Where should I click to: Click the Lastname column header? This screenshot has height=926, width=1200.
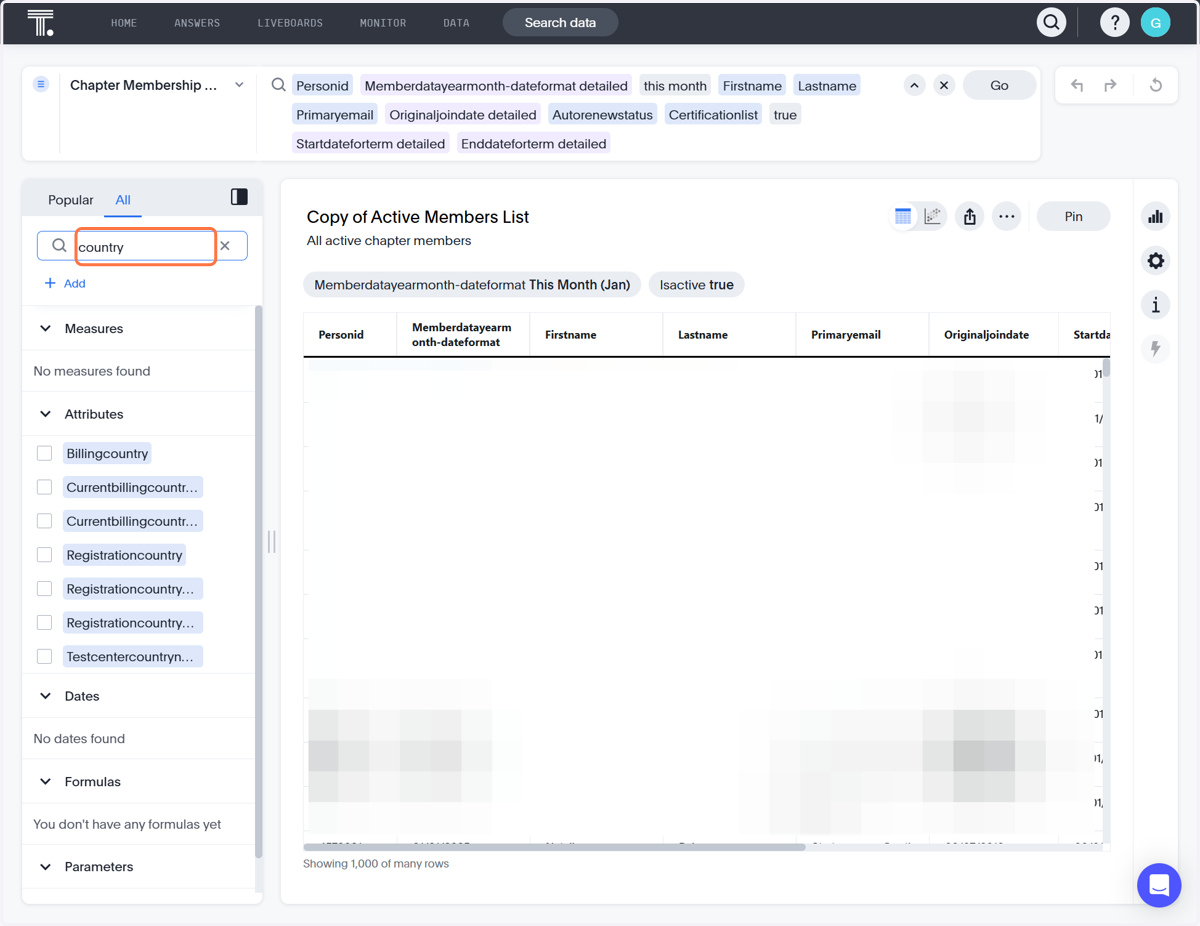(729, 335)
